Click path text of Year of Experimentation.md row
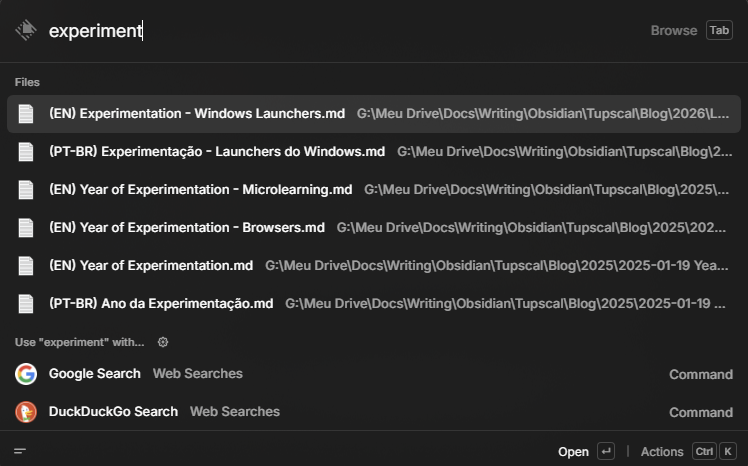This screenshot has height=466, width=748. tap(497, 266)
